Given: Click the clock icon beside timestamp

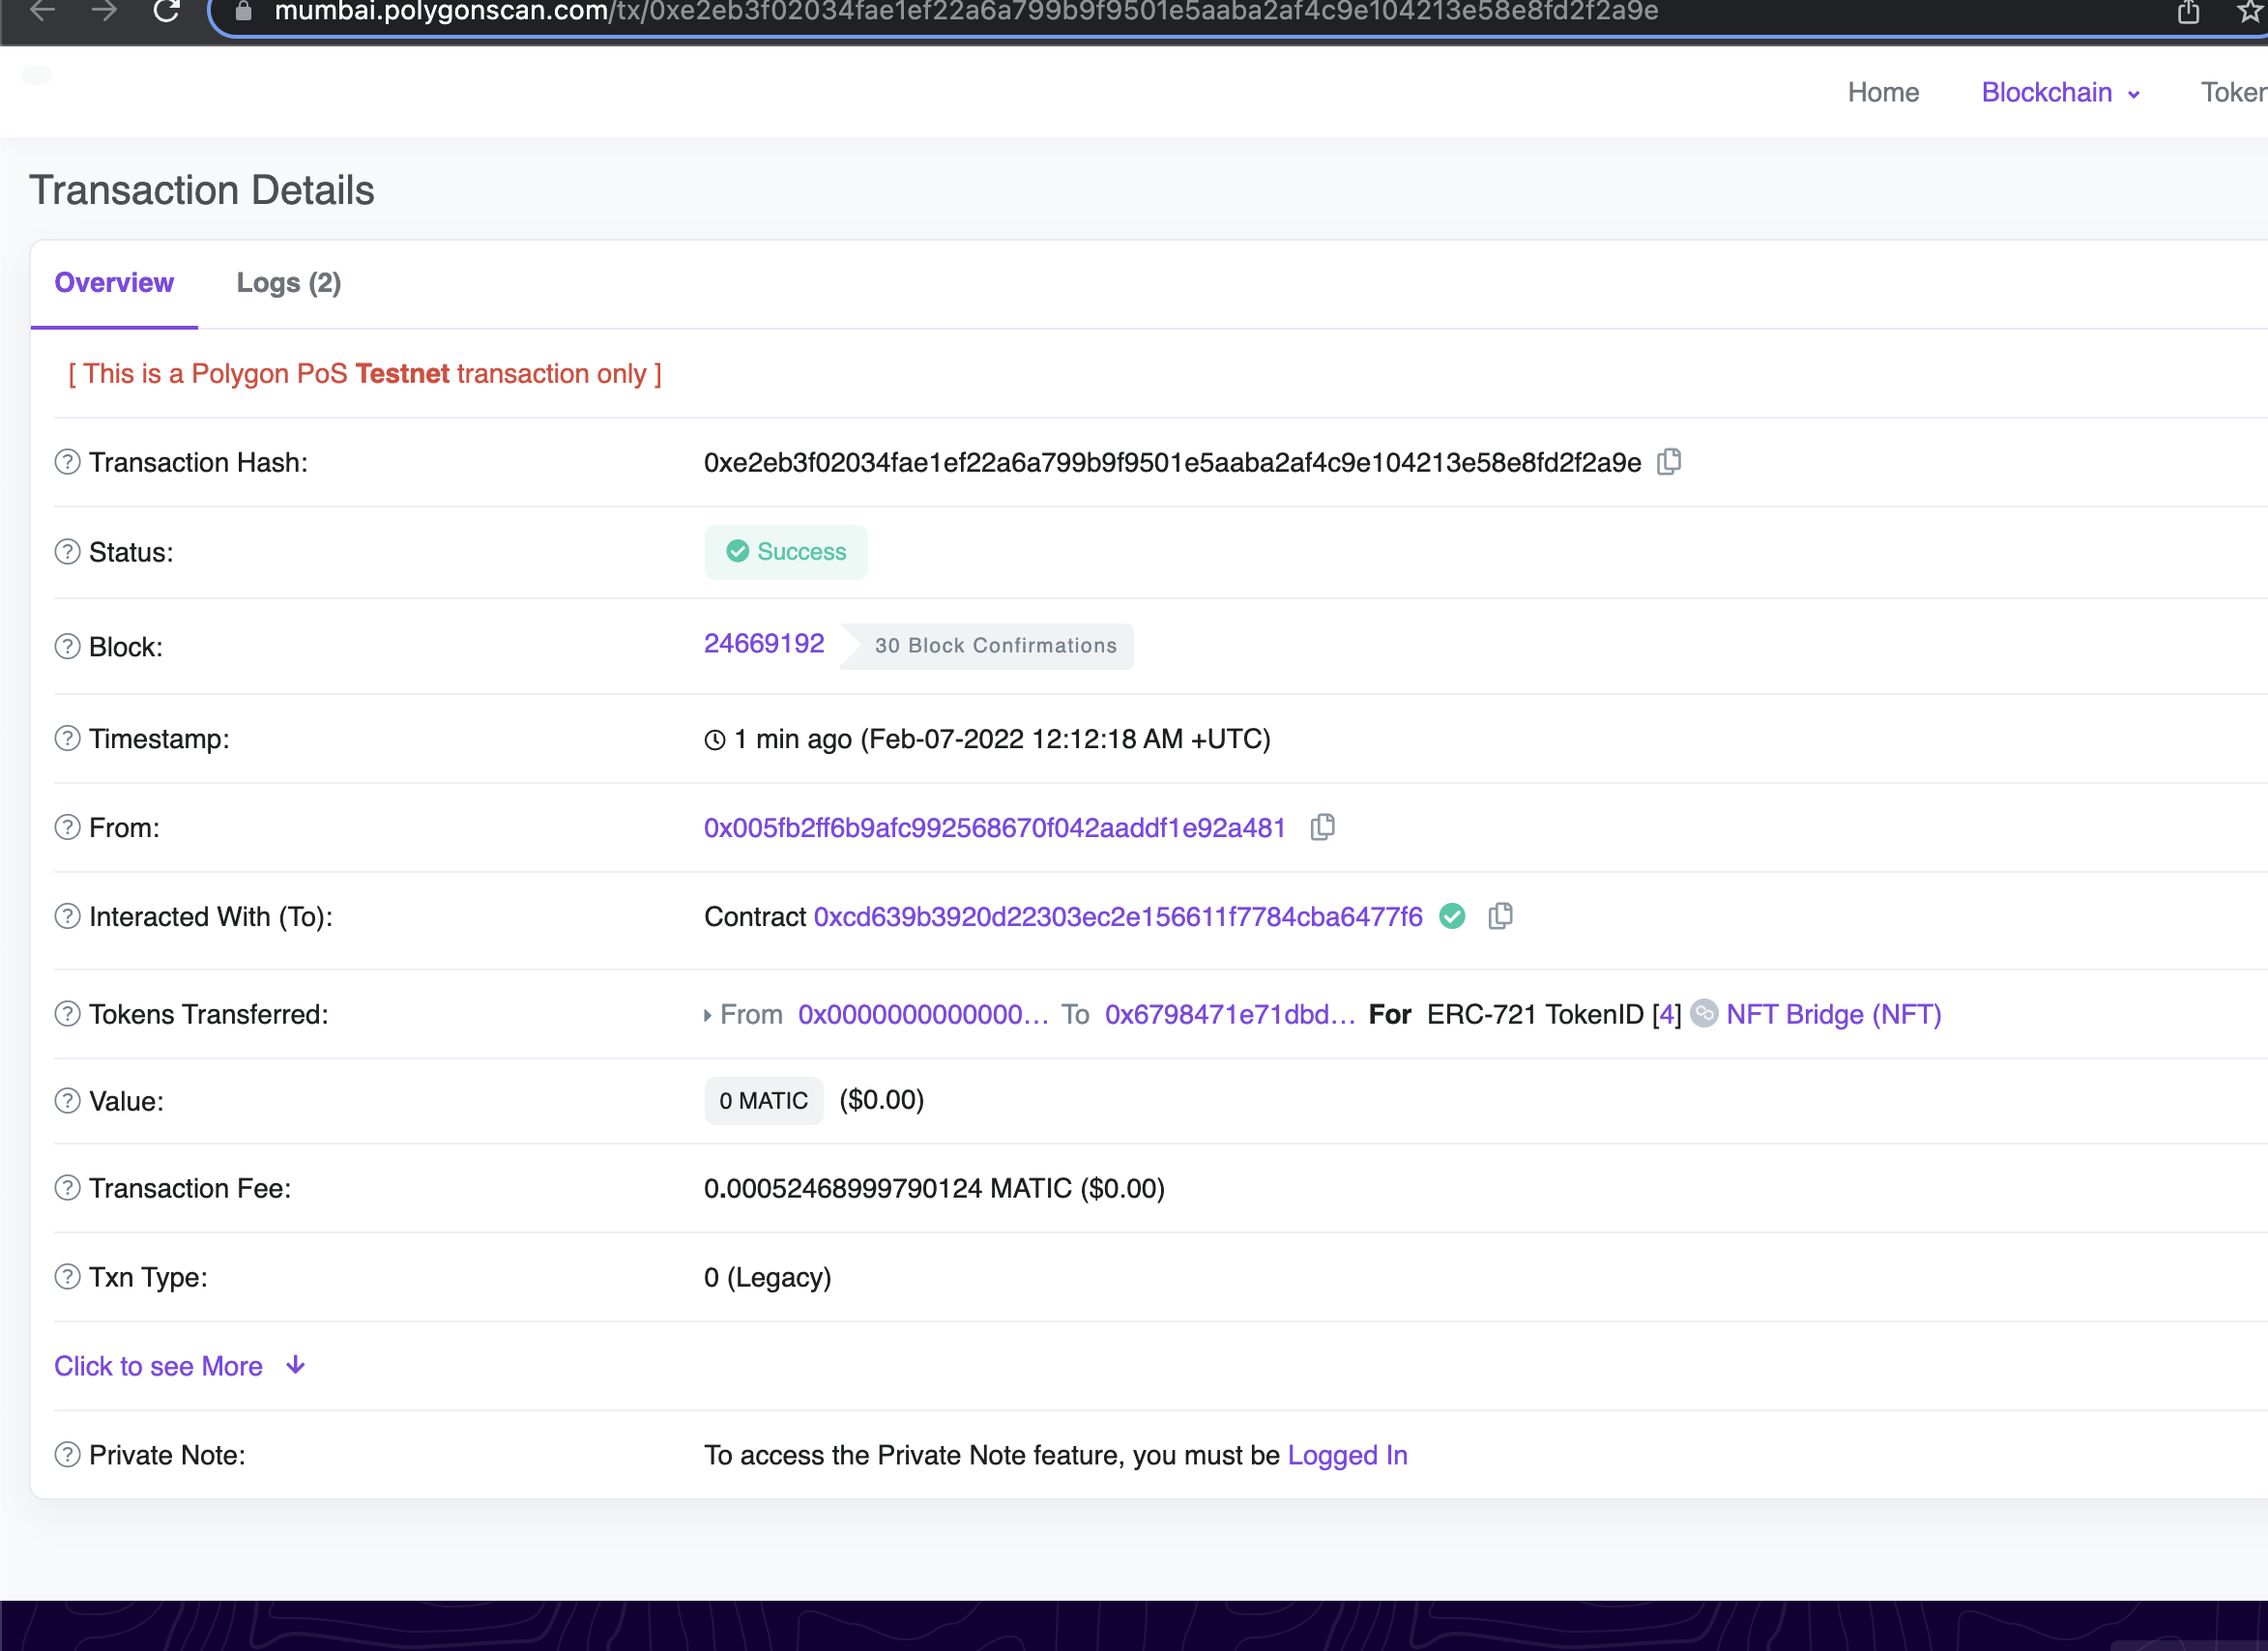Looking at the screenshot, I should pos(715,740).
